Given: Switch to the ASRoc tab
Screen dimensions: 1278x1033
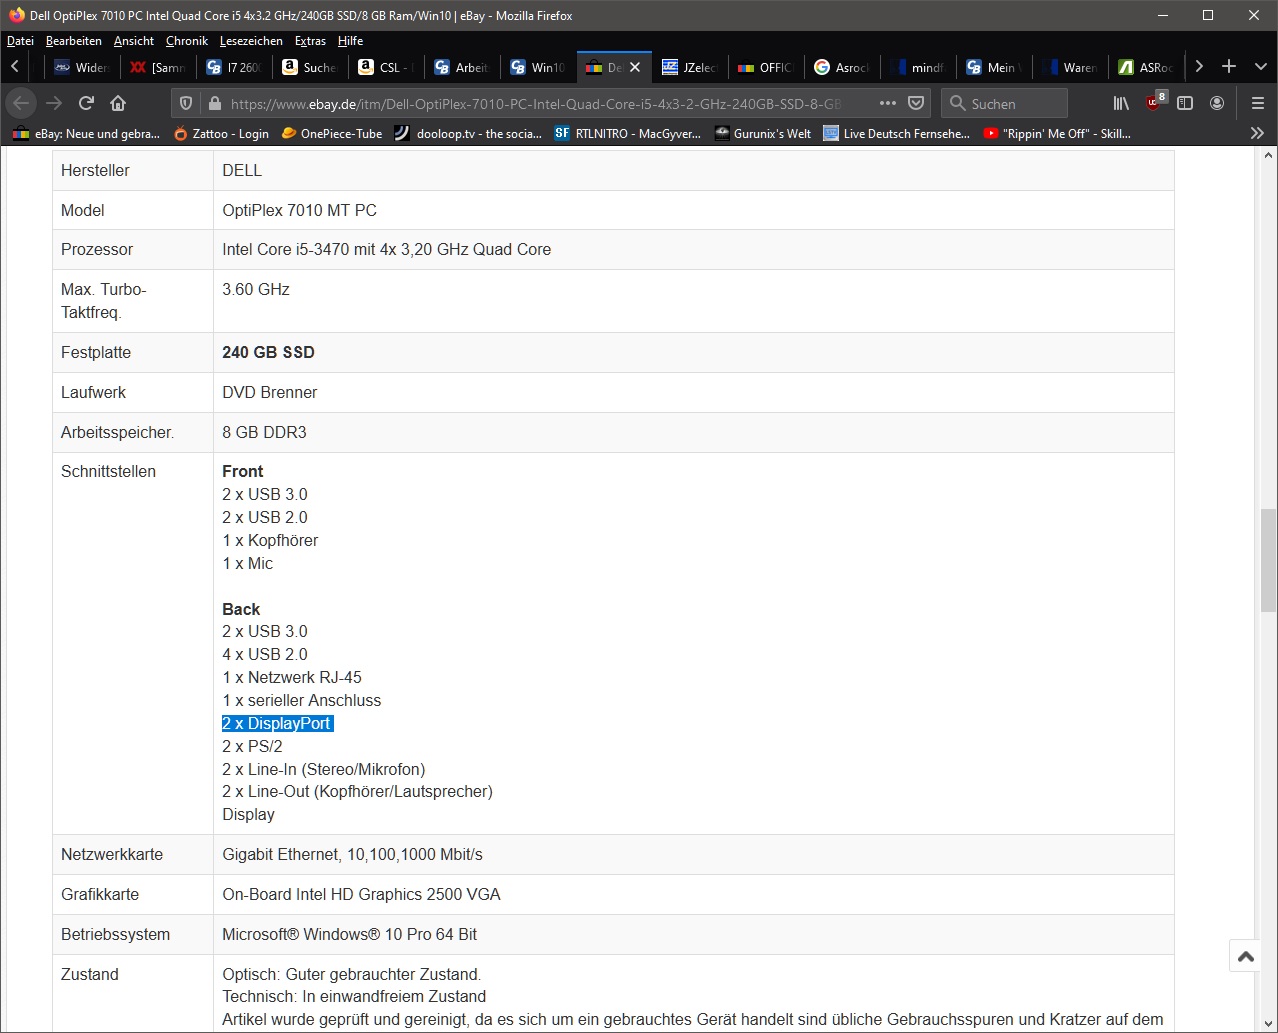Looking at the screenshot, I should point(1147,67).
